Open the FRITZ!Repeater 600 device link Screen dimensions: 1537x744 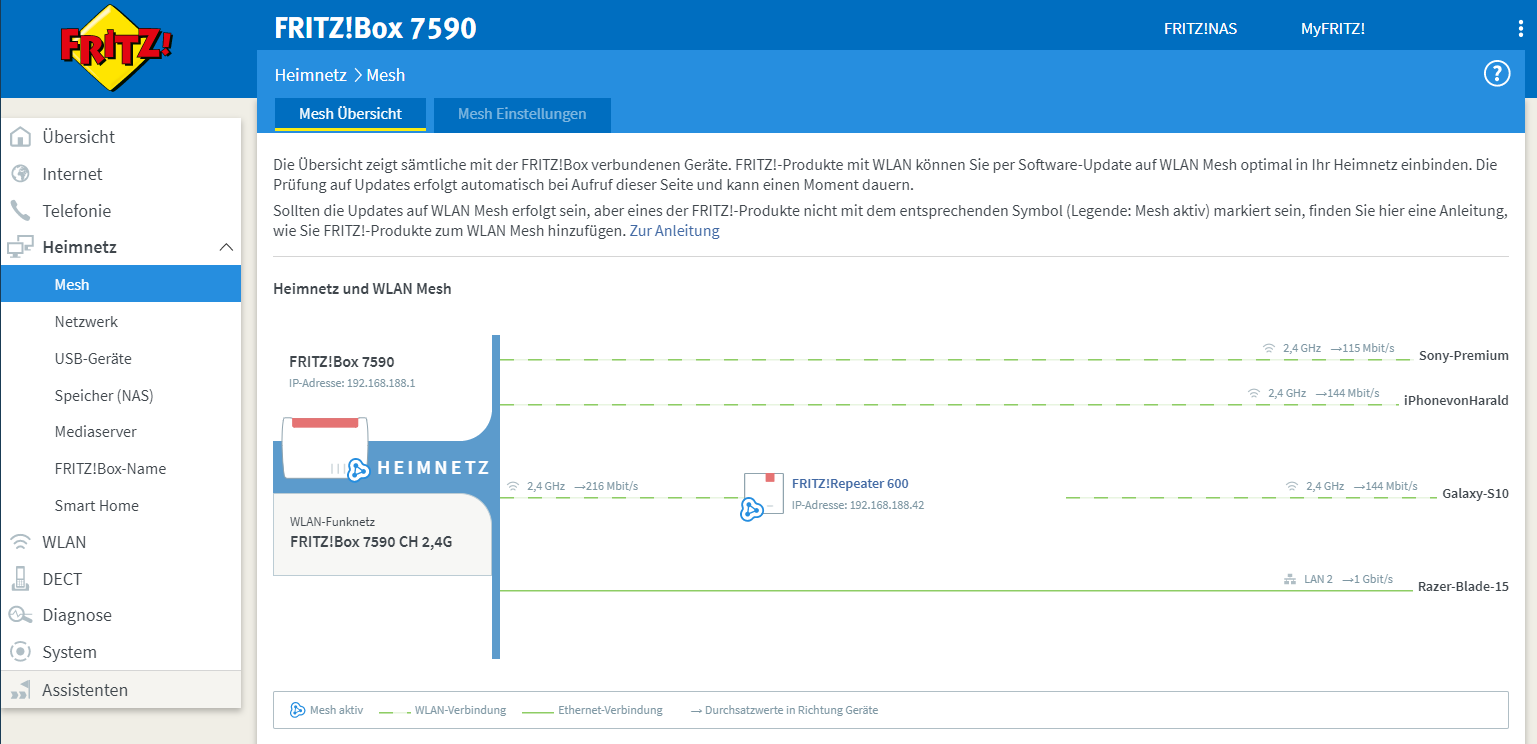[x=850, y=484]
